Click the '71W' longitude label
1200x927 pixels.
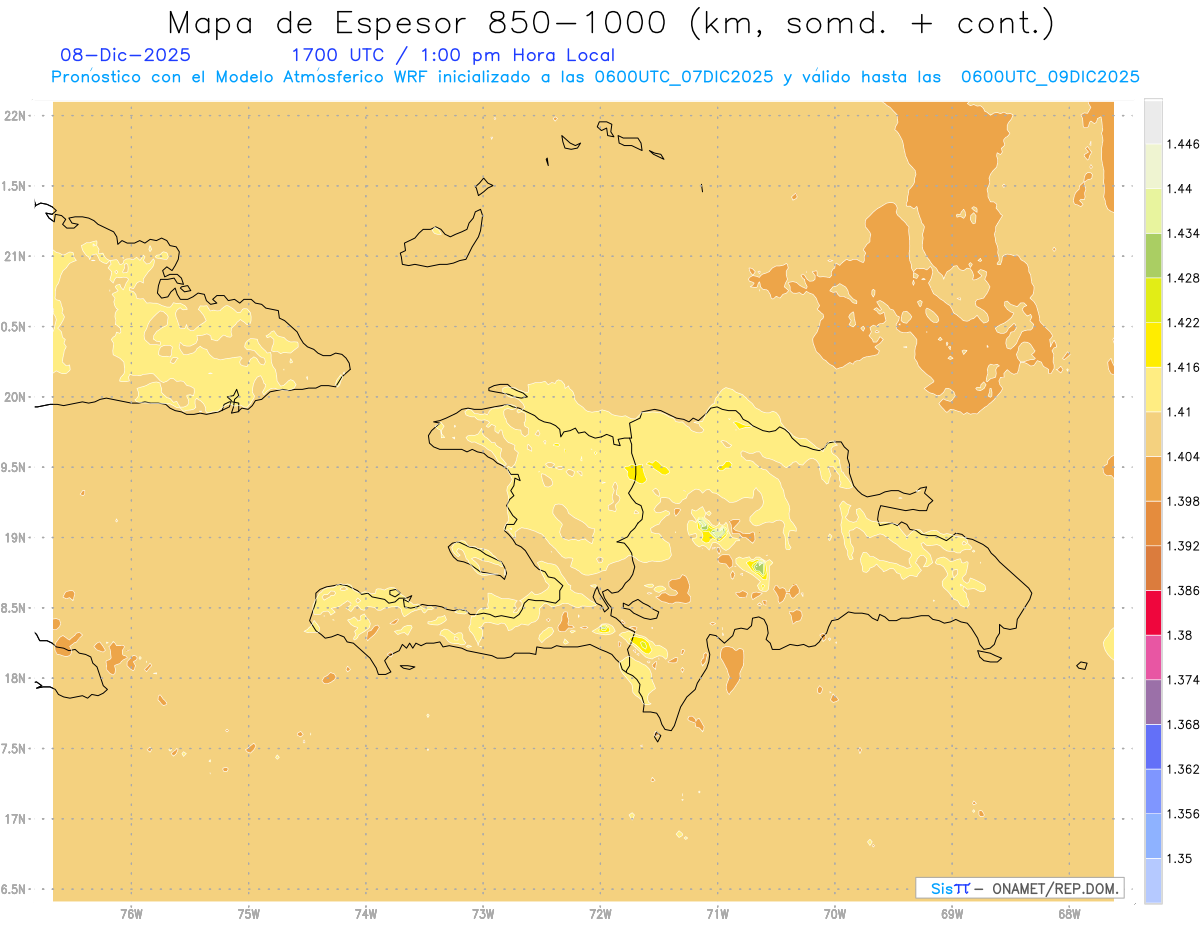(717, 914)
